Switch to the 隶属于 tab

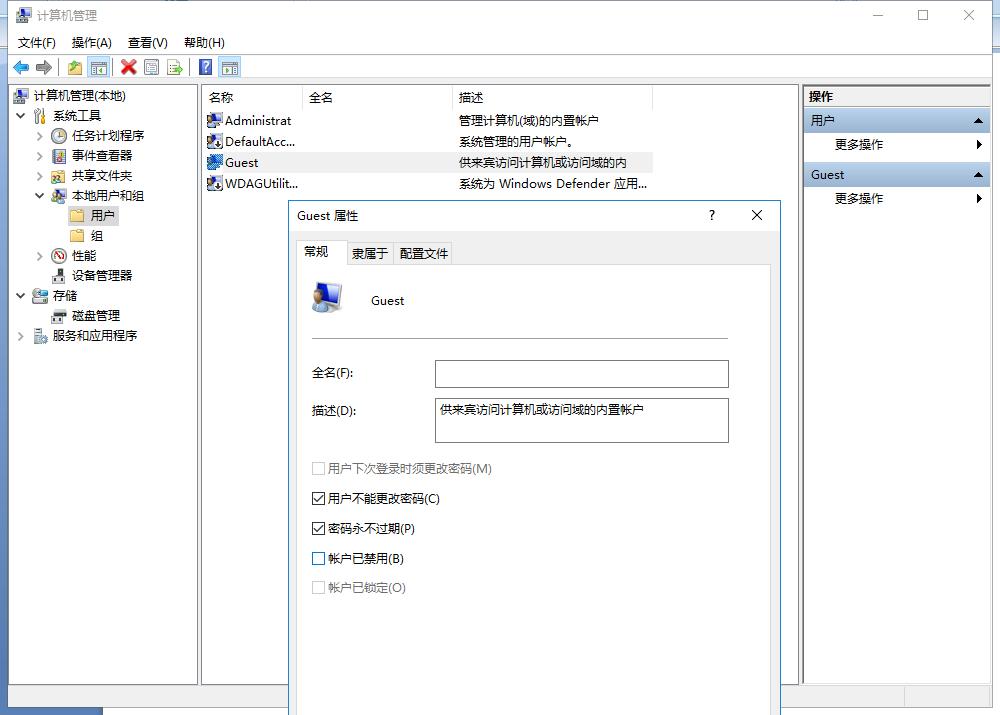(369, 253)
